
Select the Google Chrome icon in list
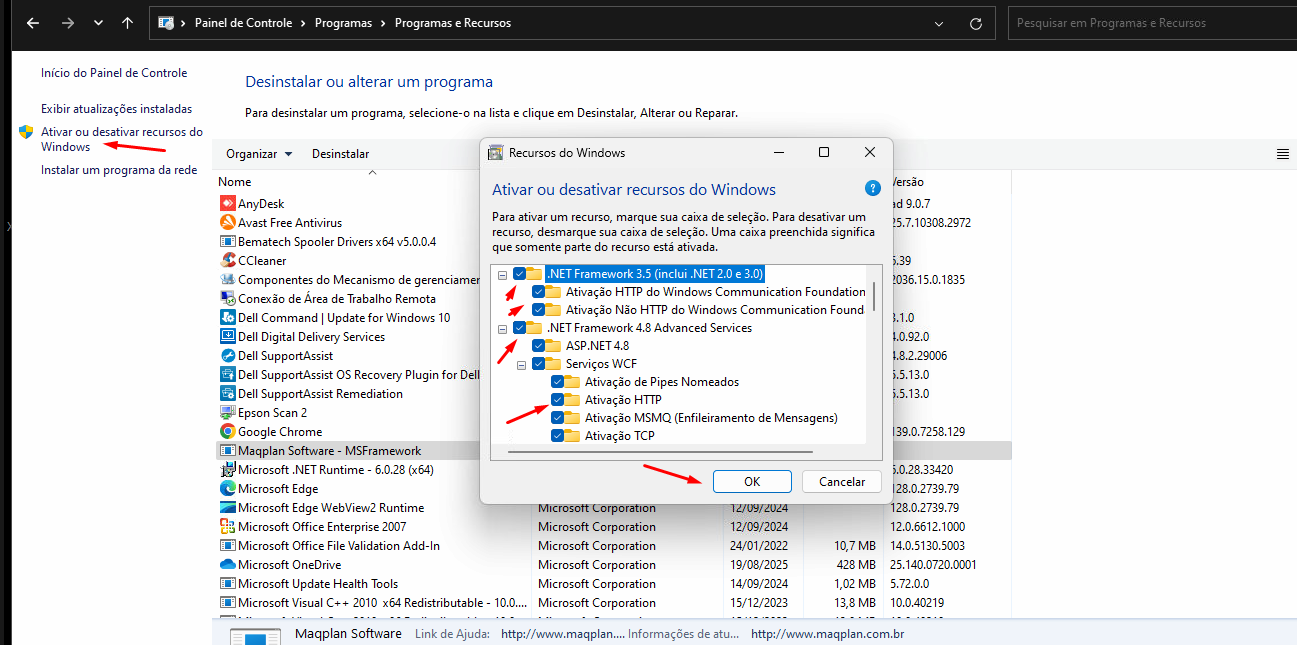227,432
